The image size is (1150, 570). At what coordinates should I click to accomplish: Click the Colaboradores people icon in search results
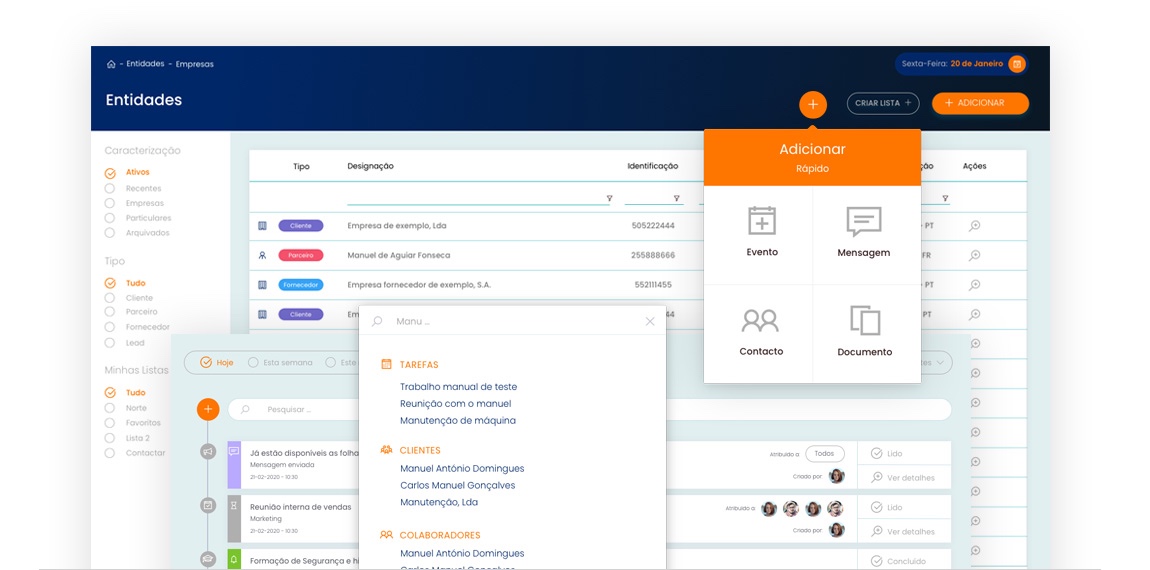[x=387, y=535]
